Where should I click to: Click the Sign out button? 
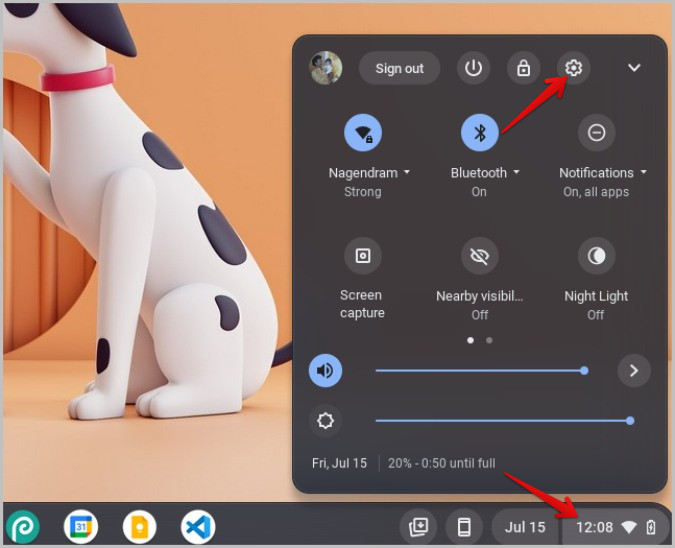pos(399,68)
